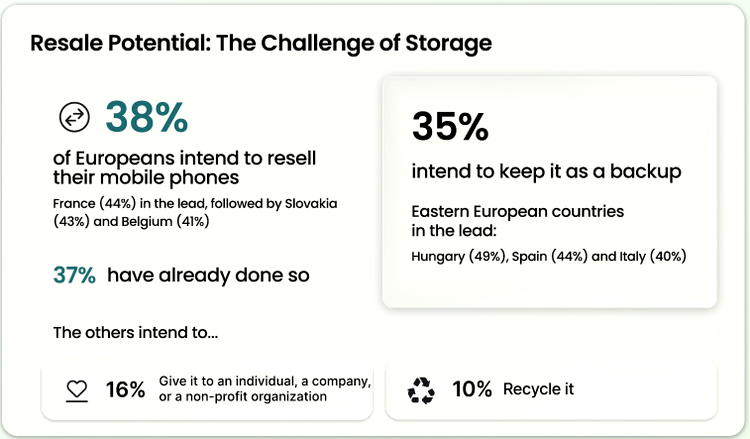This screenshot has height=439, width=750.
Task: Click 'The others intend to...' text
Action: point(135,333)
